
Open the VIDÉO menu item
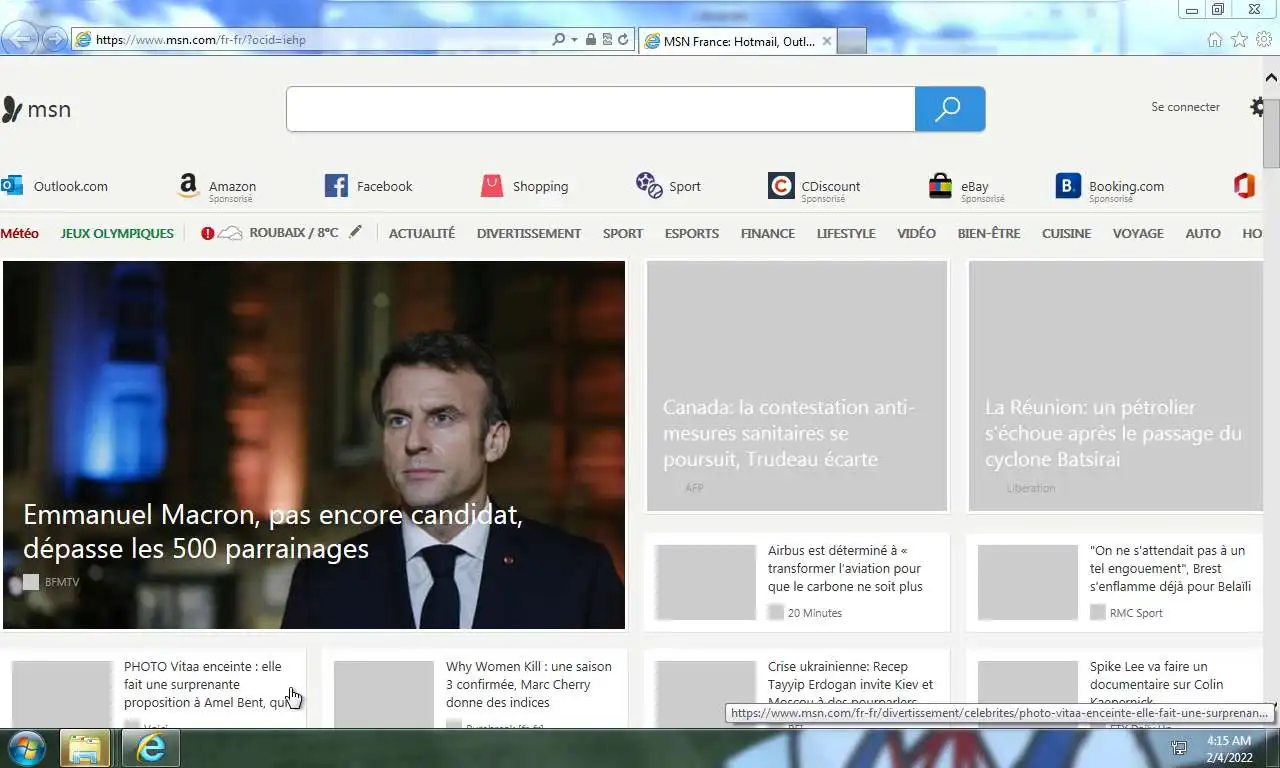916,233
